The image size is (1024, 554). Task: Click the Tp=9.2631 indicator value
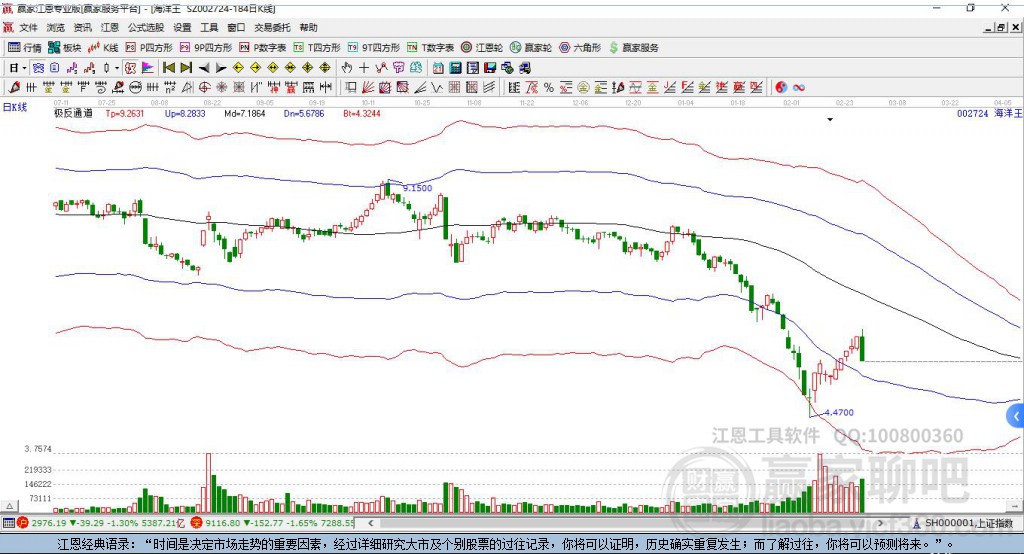125,113
